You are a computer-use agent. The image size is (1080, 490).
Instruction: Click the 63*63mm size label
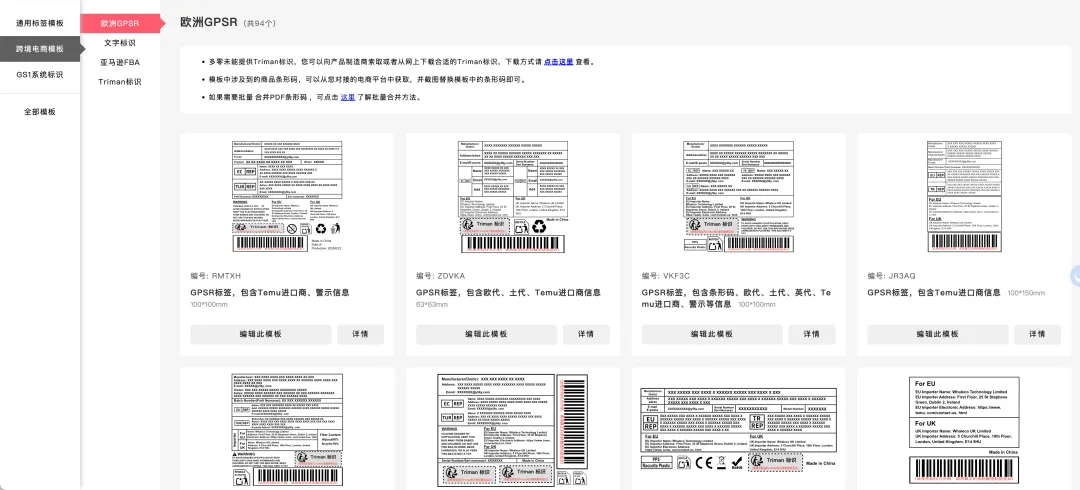[432, 305]
